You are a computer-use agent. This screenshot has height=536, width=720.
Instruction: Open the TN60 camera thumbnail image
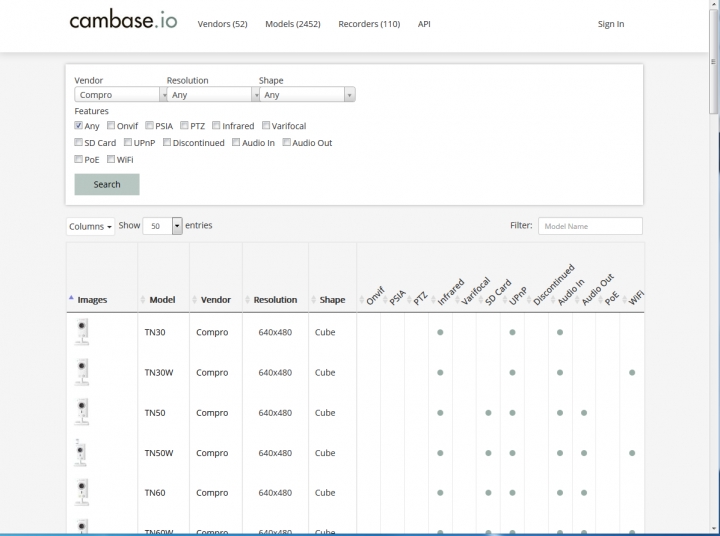82,492
